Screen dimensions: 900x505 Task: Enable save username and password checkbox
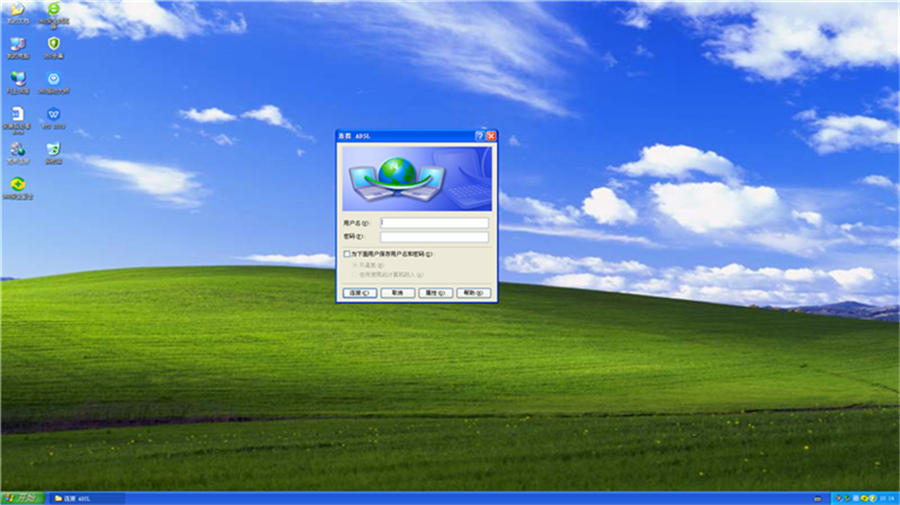click(x=347, y=254)
